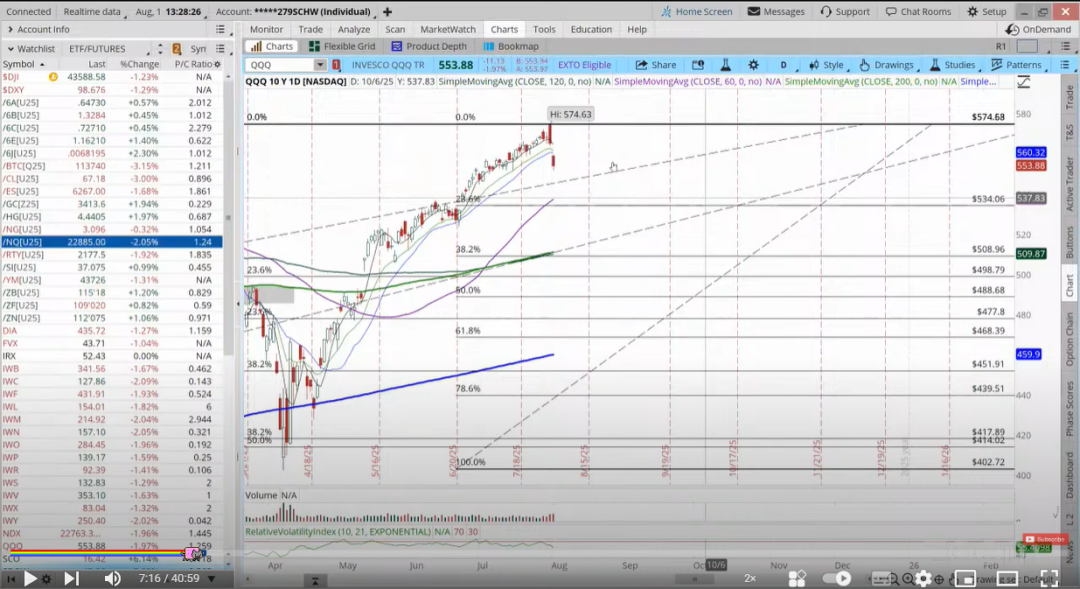The width and height of the screenshot is (1080, 589).
Task: Open the Drawings dropdown
Action: point(888,65)
